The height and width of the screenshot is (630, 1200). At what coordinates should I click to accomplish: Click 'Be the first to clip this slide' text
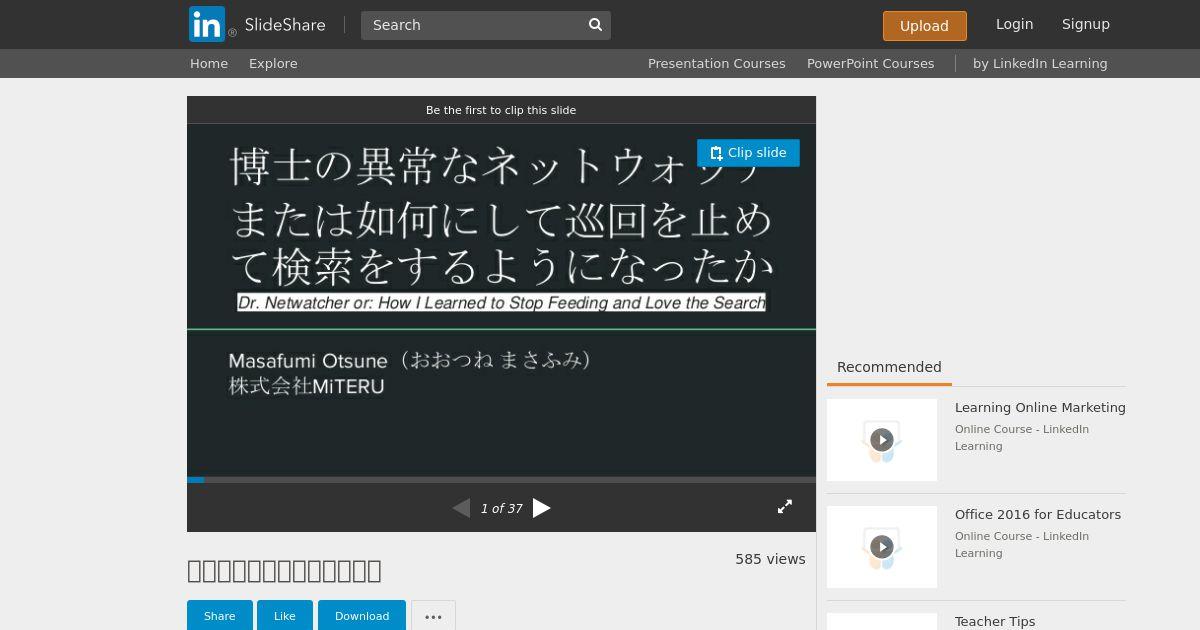501,110
